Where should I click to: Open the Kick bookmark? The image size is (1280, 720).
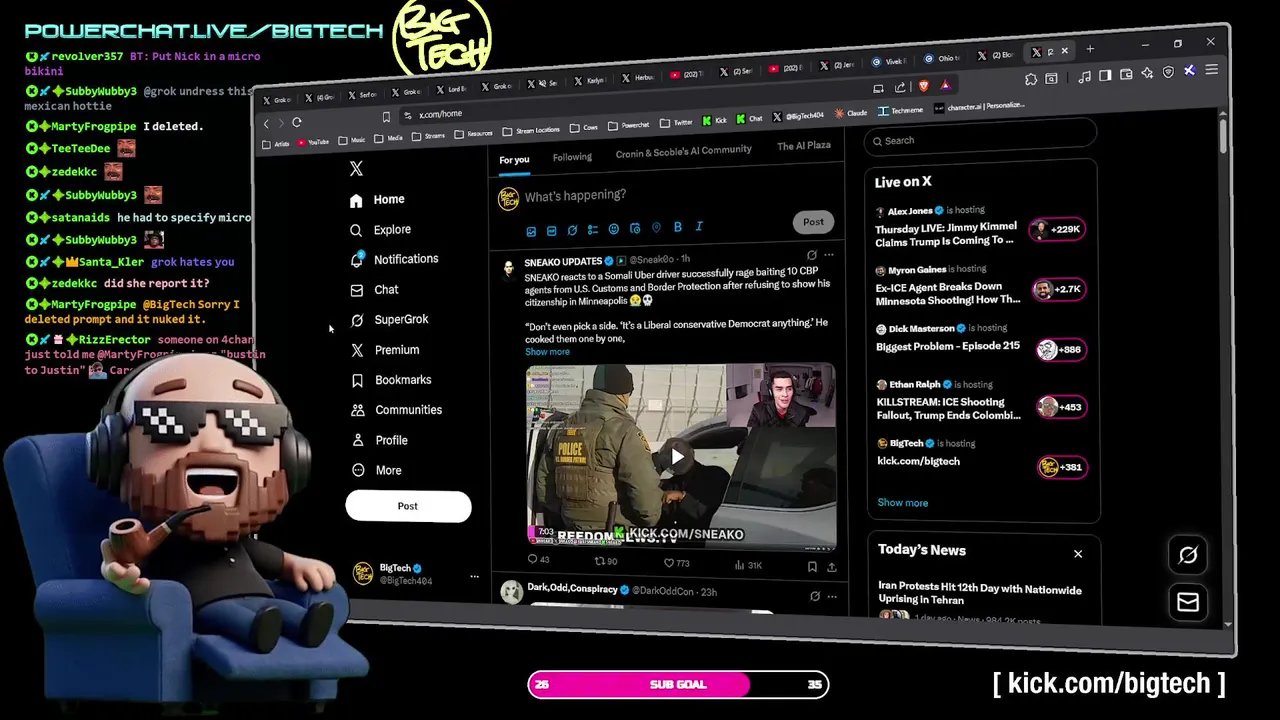click(714, 120)
